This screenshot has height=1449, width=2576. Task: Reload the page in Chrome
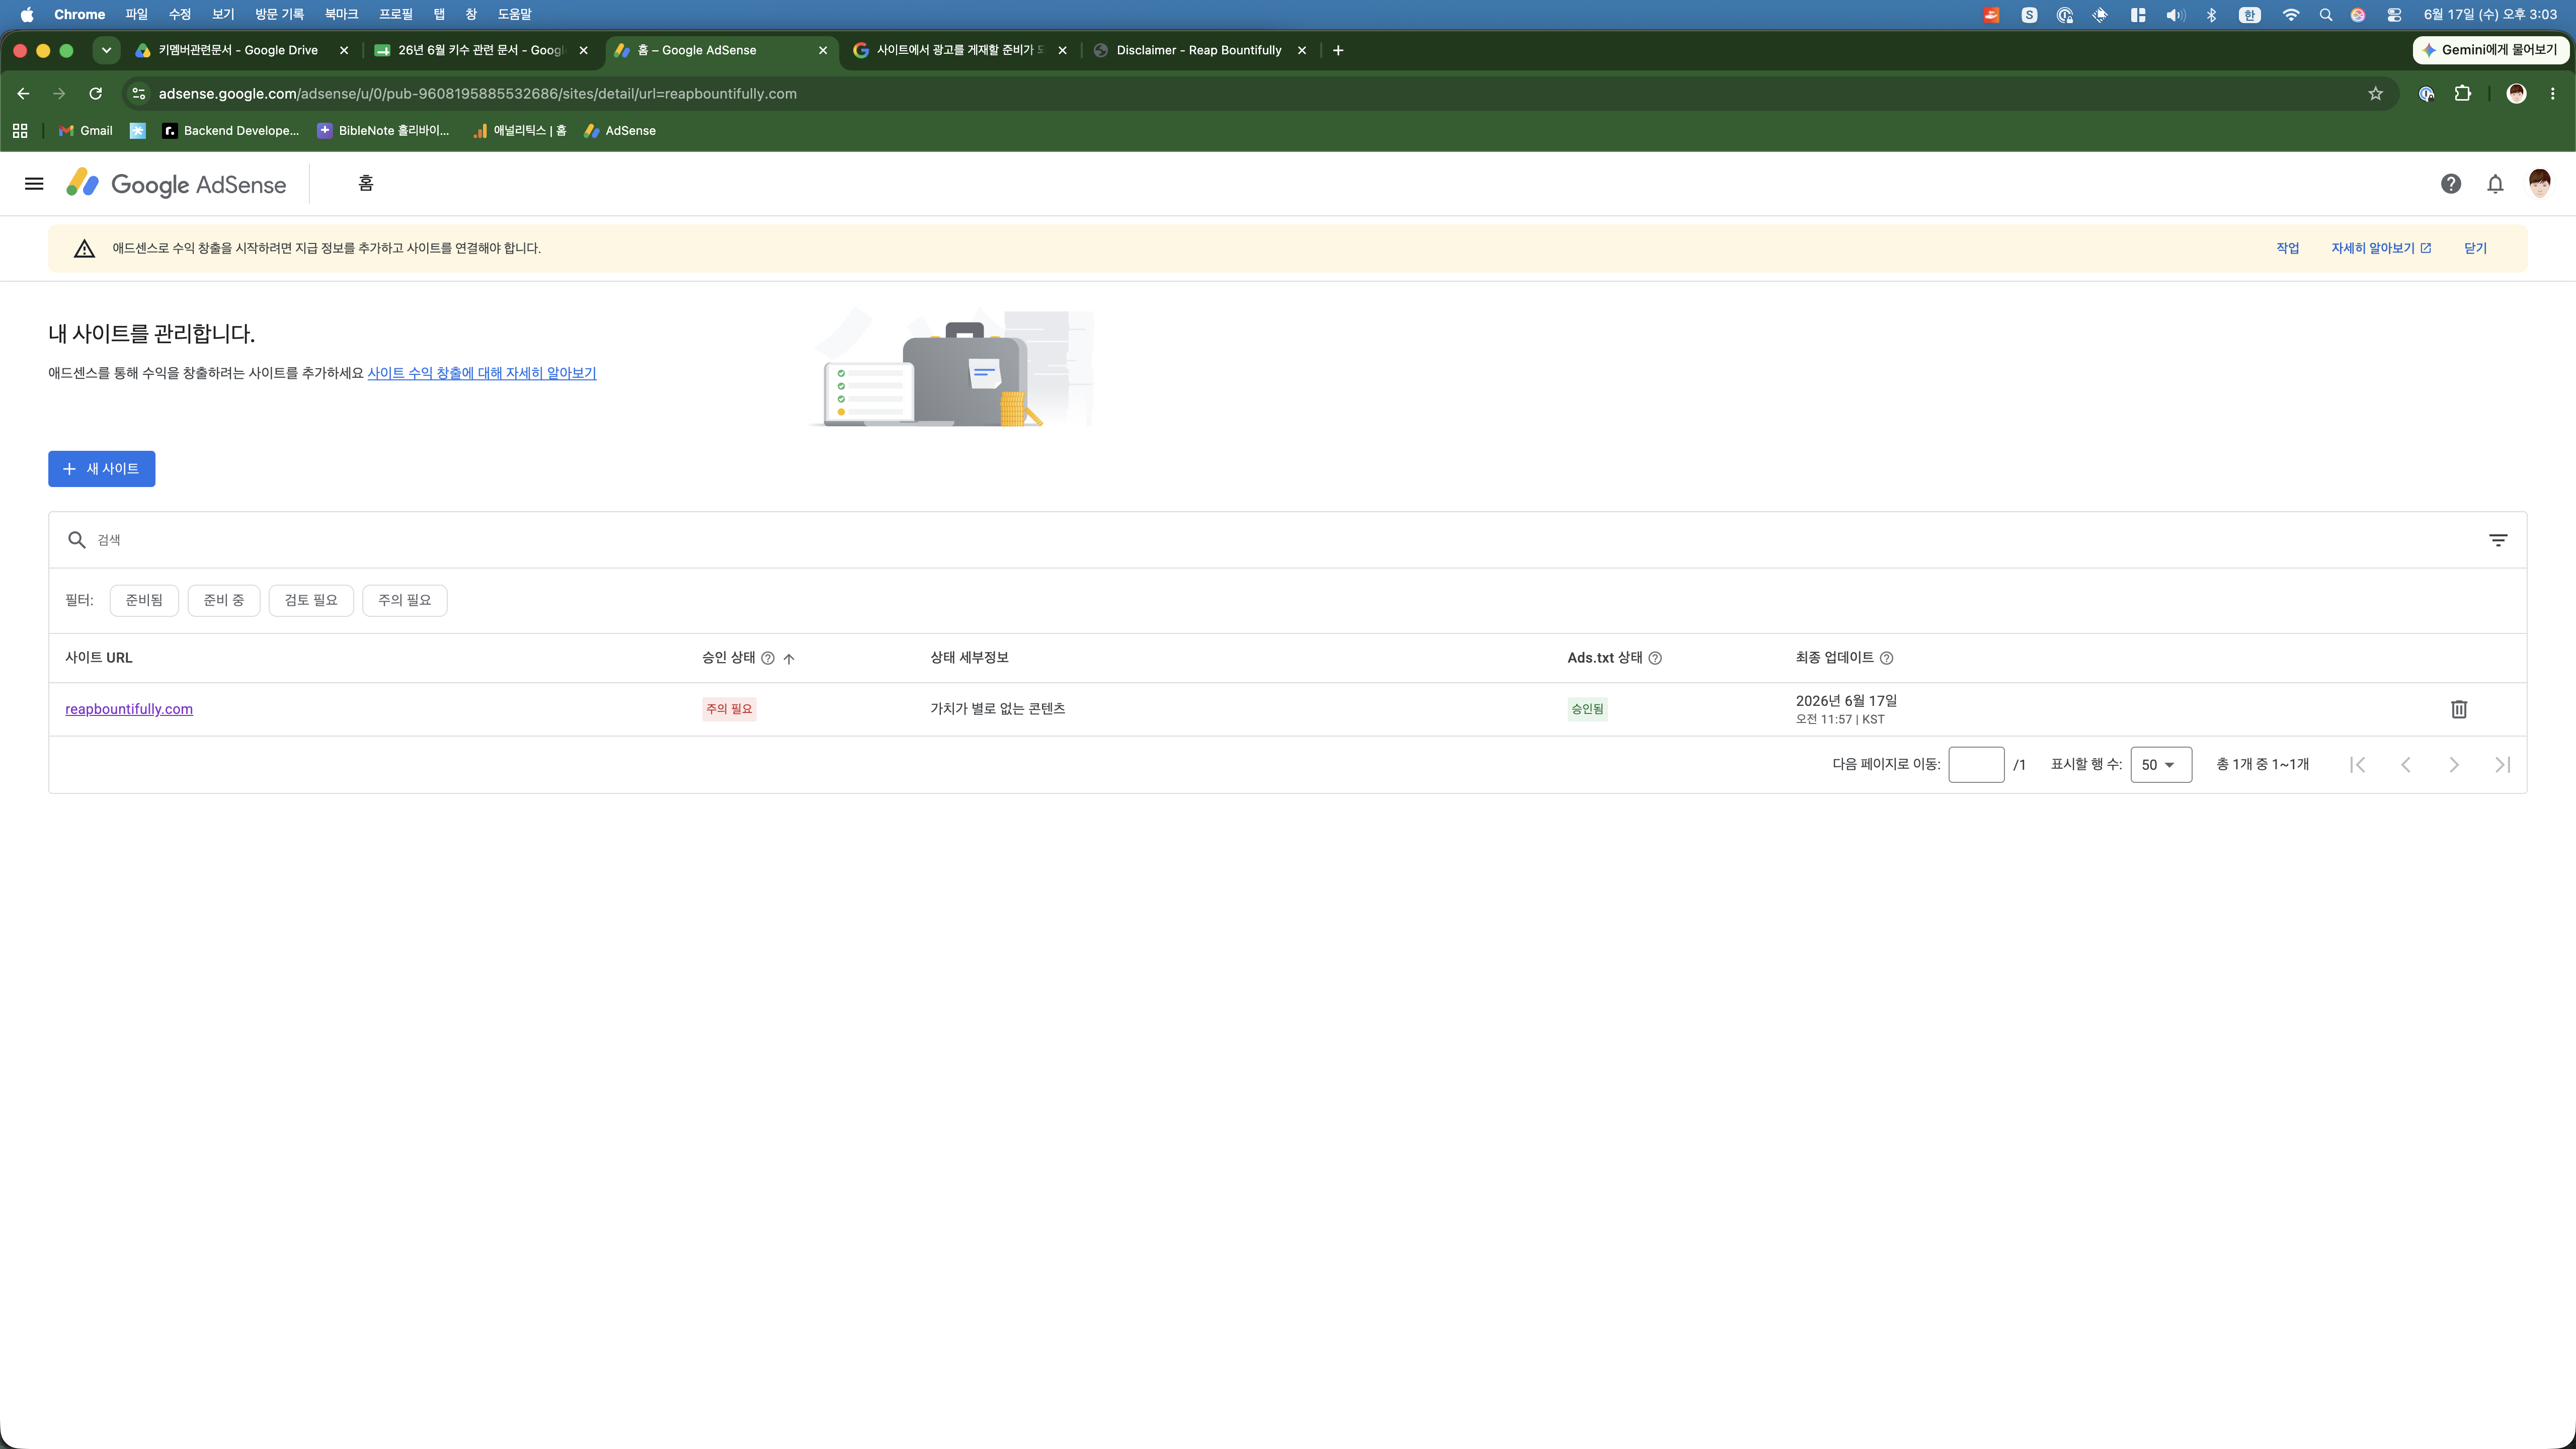click(96, 94)
